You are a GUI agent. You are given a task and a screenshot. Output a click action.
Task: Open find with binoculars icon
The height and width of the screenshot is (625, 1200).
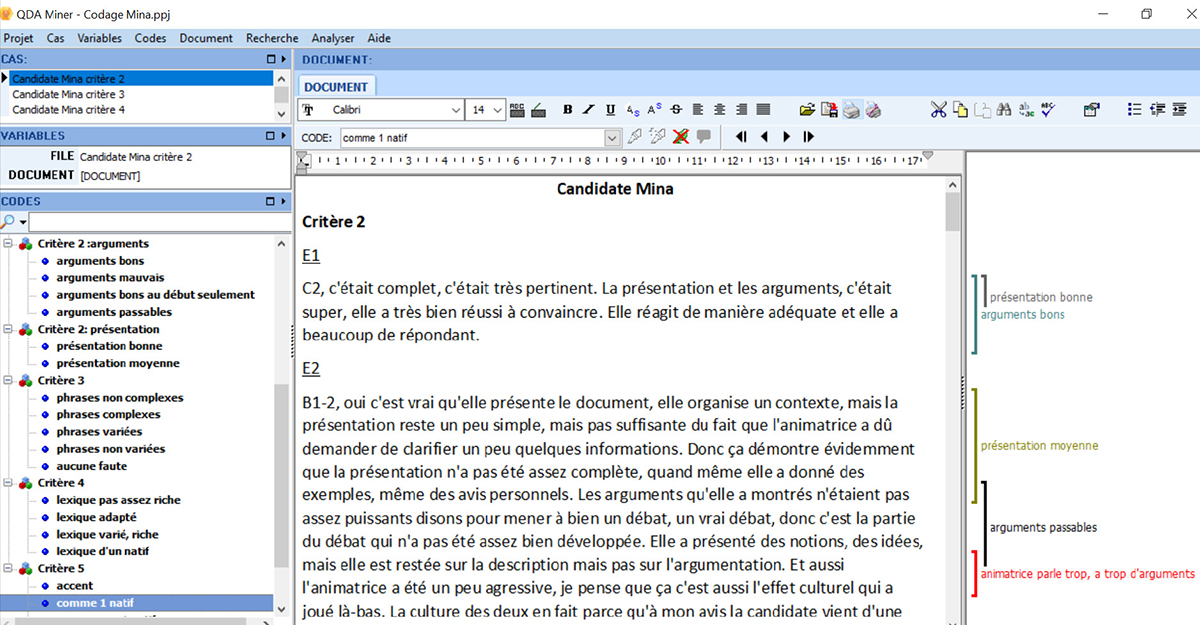click(x=1004, y=110)
